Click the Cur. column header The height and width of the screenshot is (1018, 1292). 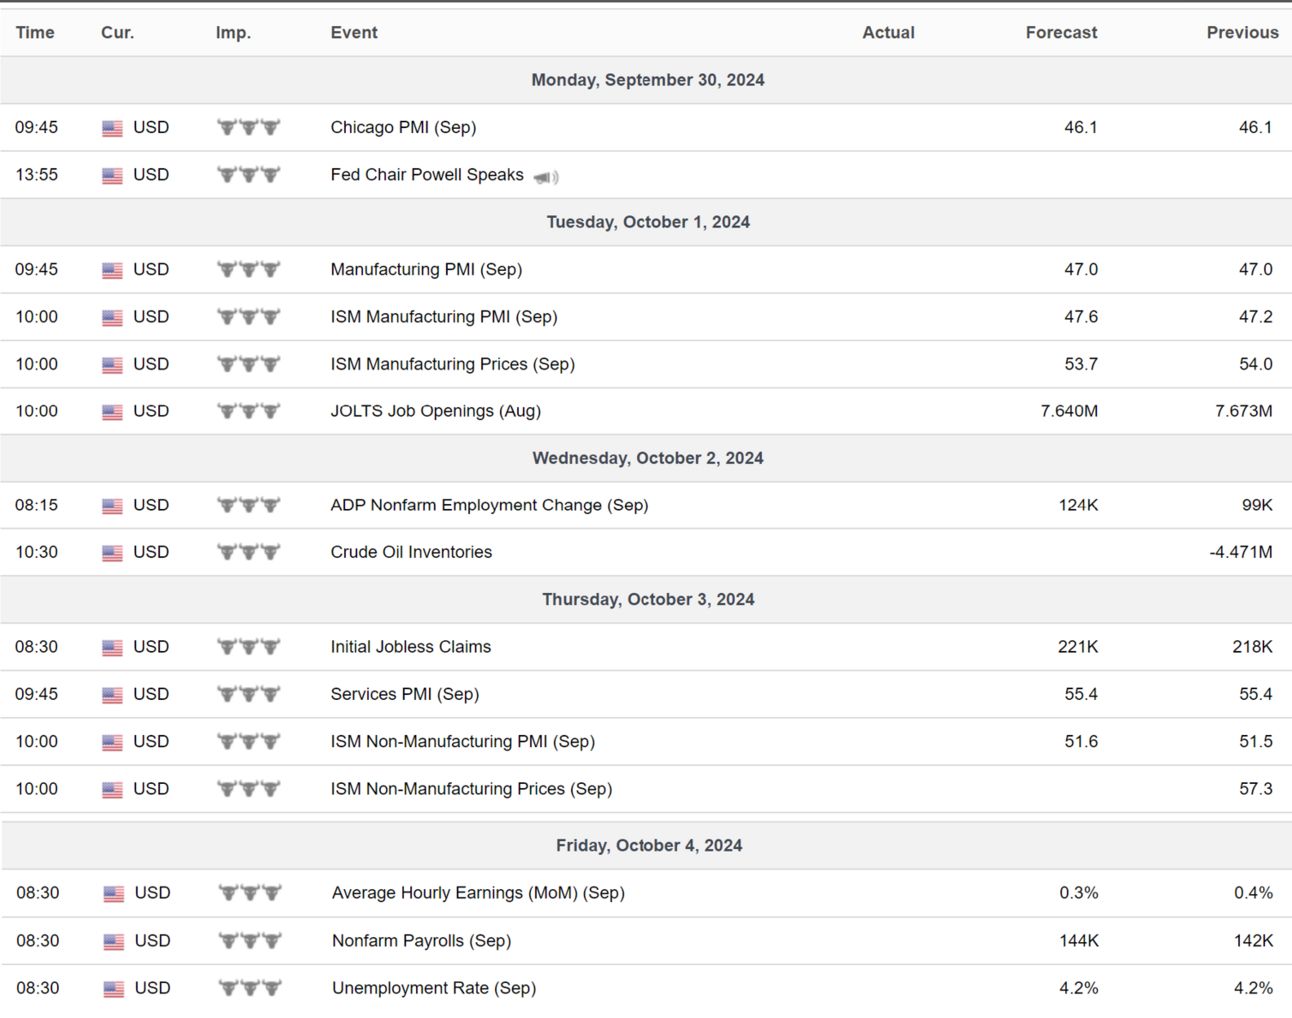(117, 32)
